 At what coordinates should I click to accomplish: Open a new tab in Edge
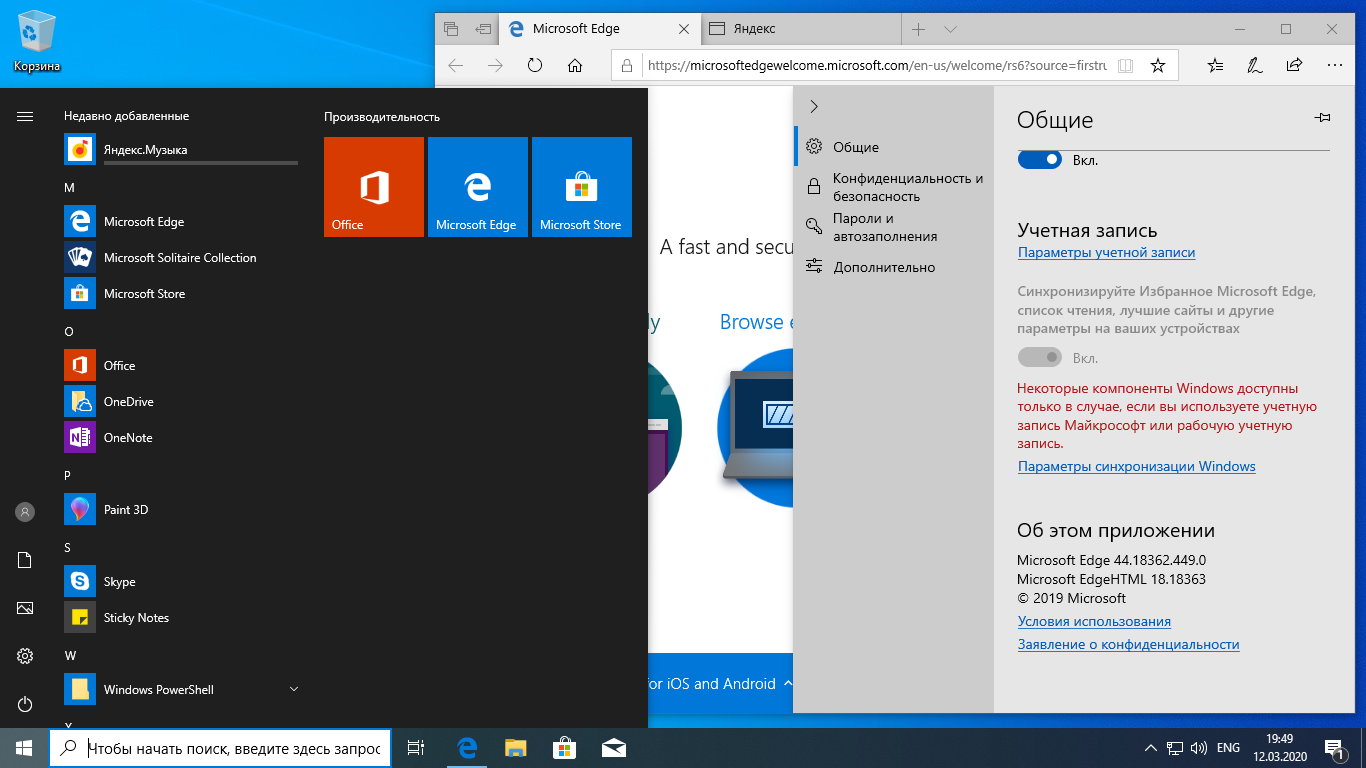[919, 29]
